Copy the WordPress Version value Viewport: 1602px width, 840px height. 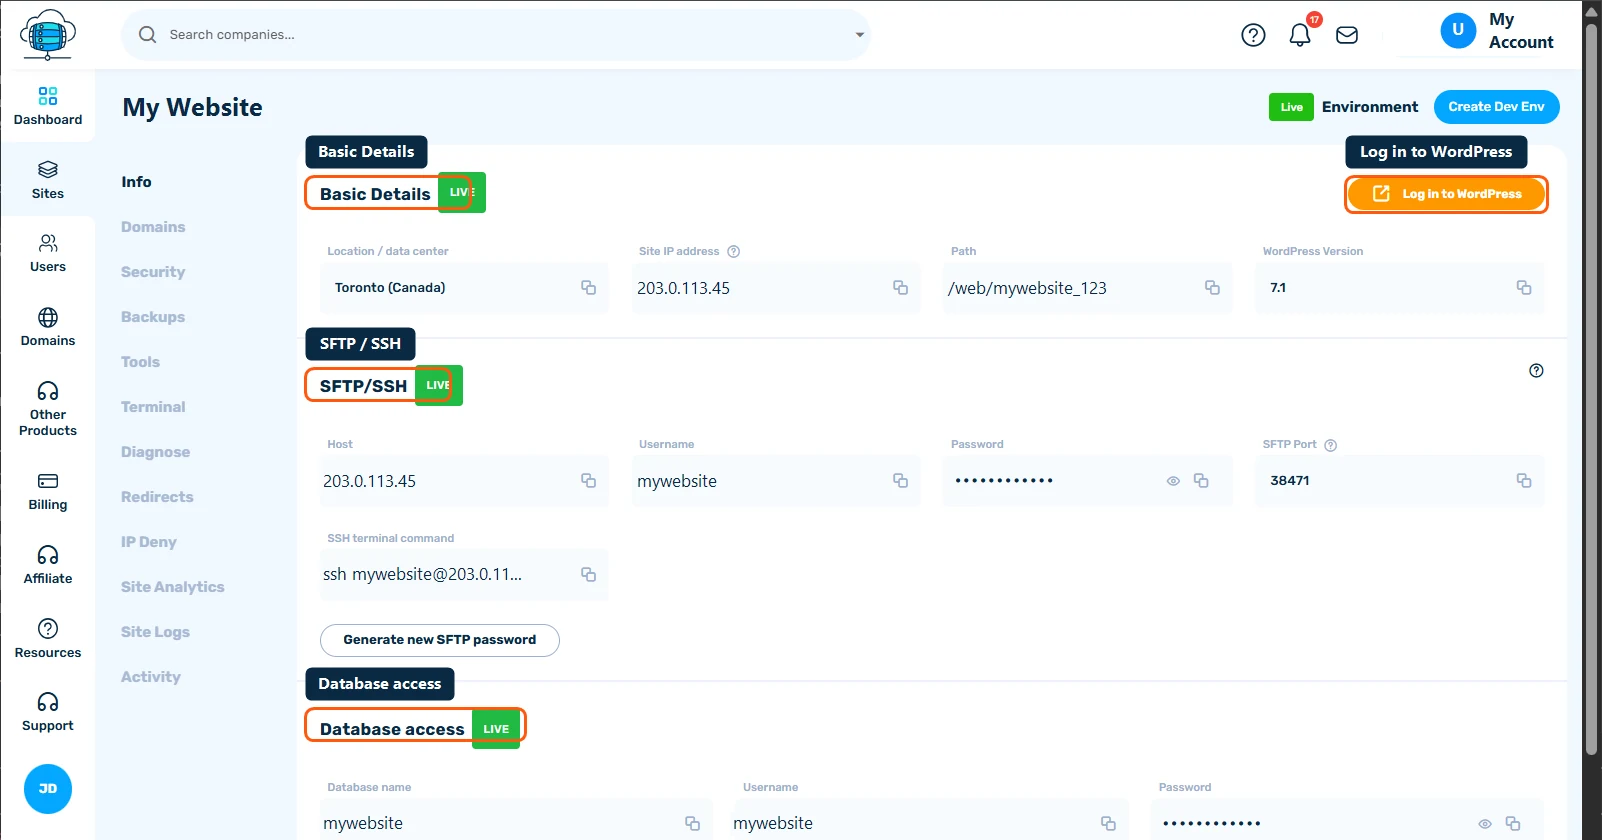coord(1524,288)
